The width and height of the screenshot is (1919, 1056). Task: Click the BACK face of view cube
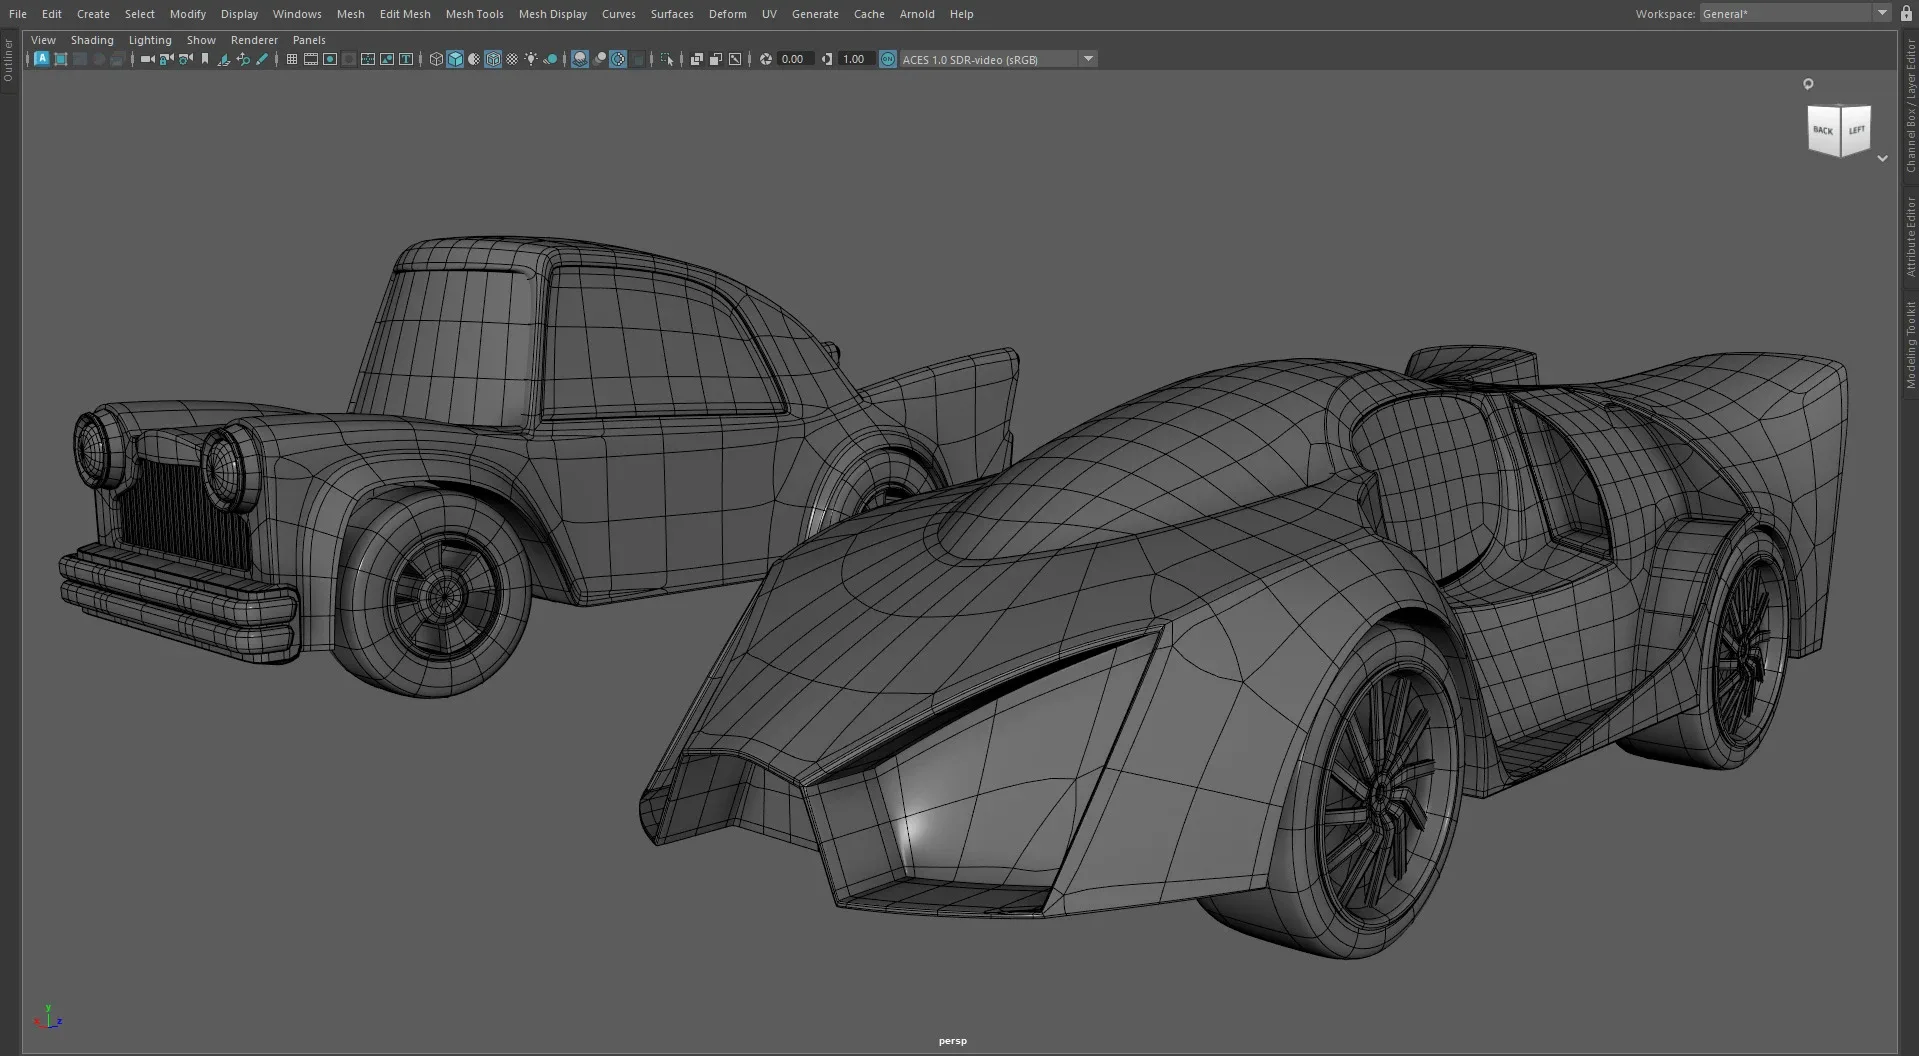coord(1824,131)
